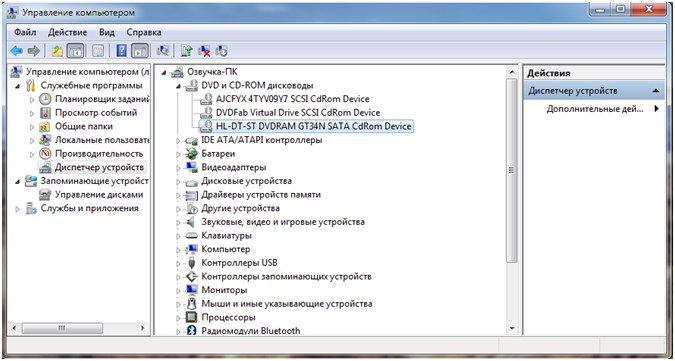Click the left pane horizontal scrollbar thumb
Screen dimensions: 675x361
(62, 328)
